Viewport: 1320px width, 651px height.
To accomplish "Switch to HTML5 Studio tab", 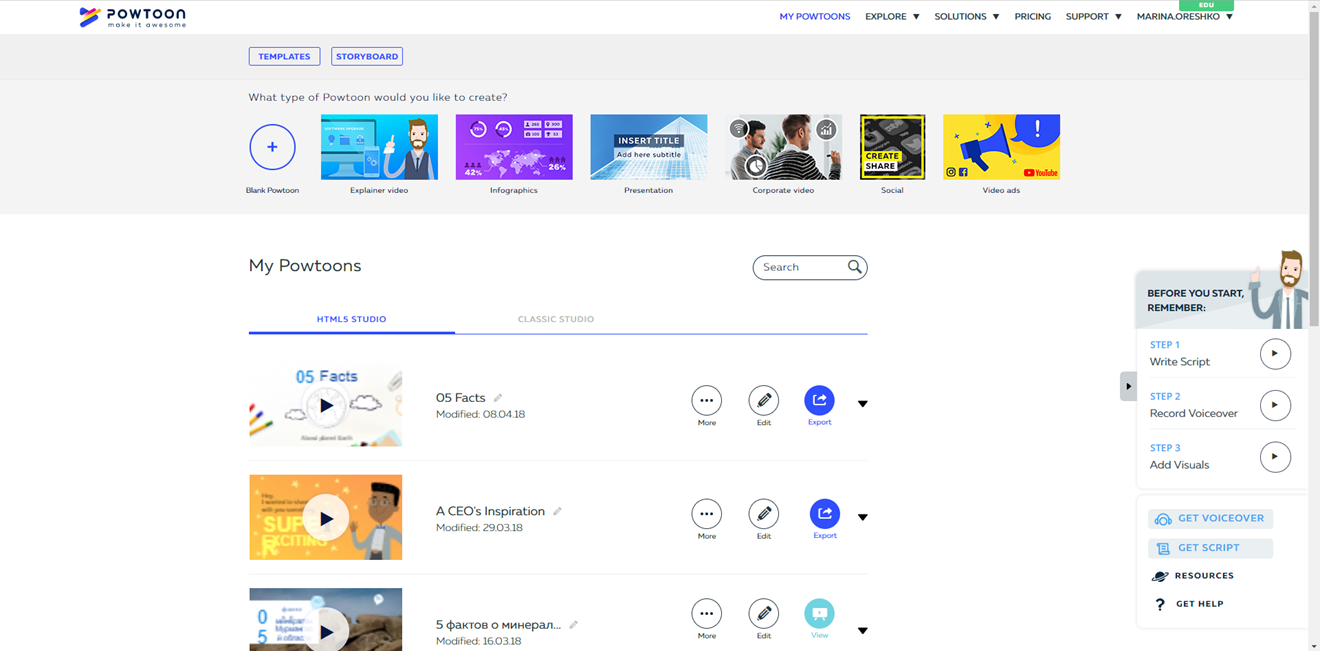I will pos(351,319).
